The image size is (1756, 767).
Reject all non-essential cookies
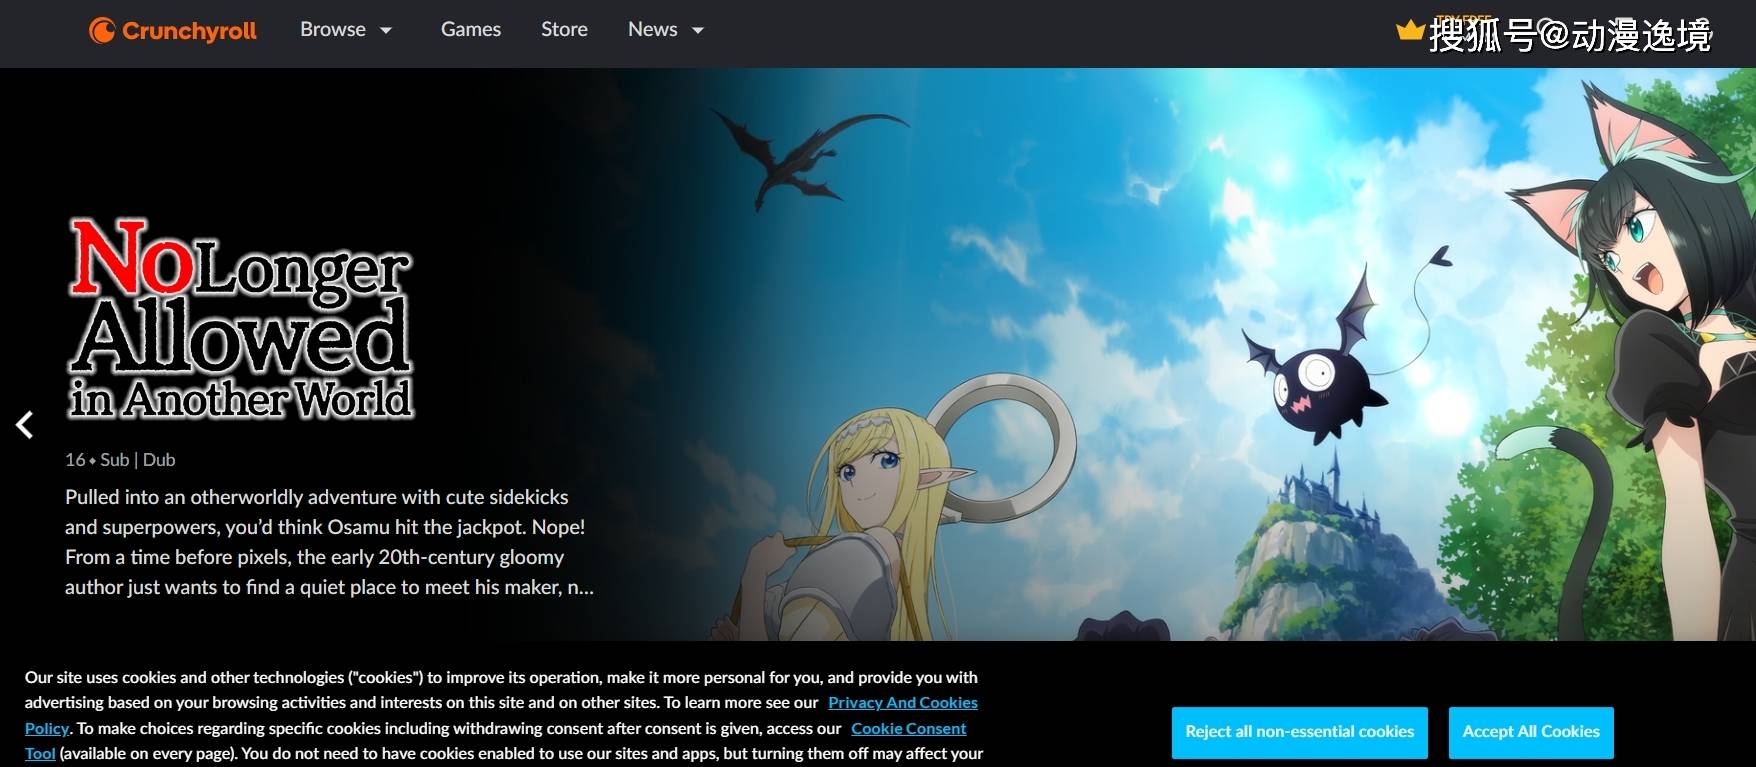pyautogui.click(x=1300, y=732)
